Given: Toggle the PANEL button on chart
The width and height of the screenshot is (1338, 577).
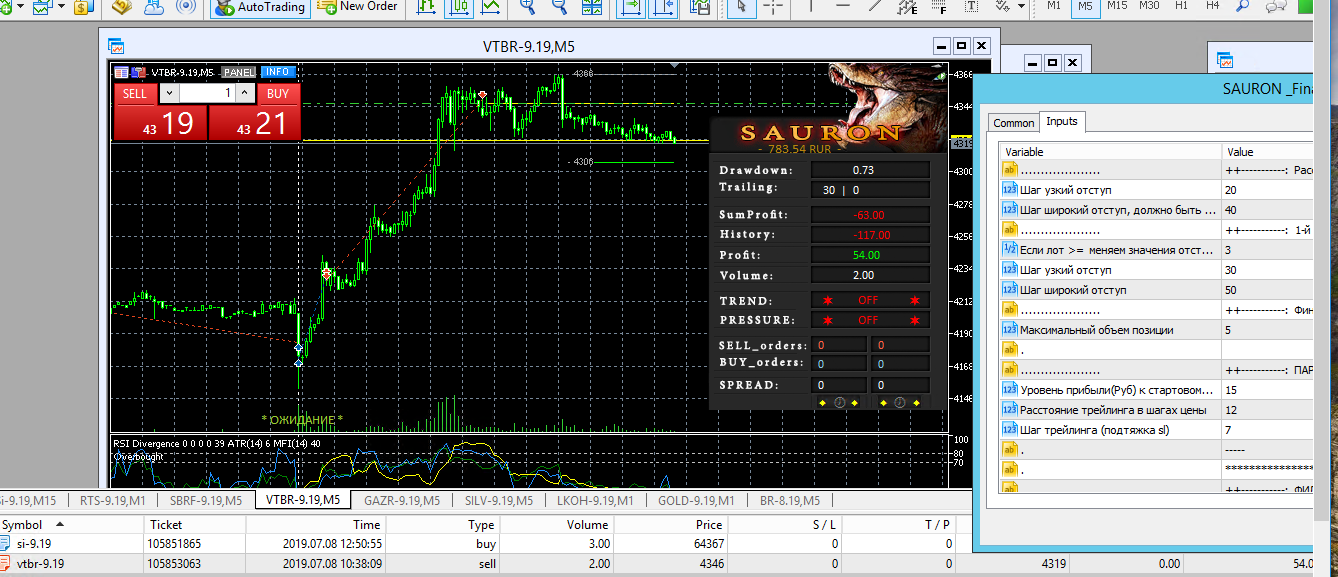Looking at the screenshot, I should coord(239,72).
